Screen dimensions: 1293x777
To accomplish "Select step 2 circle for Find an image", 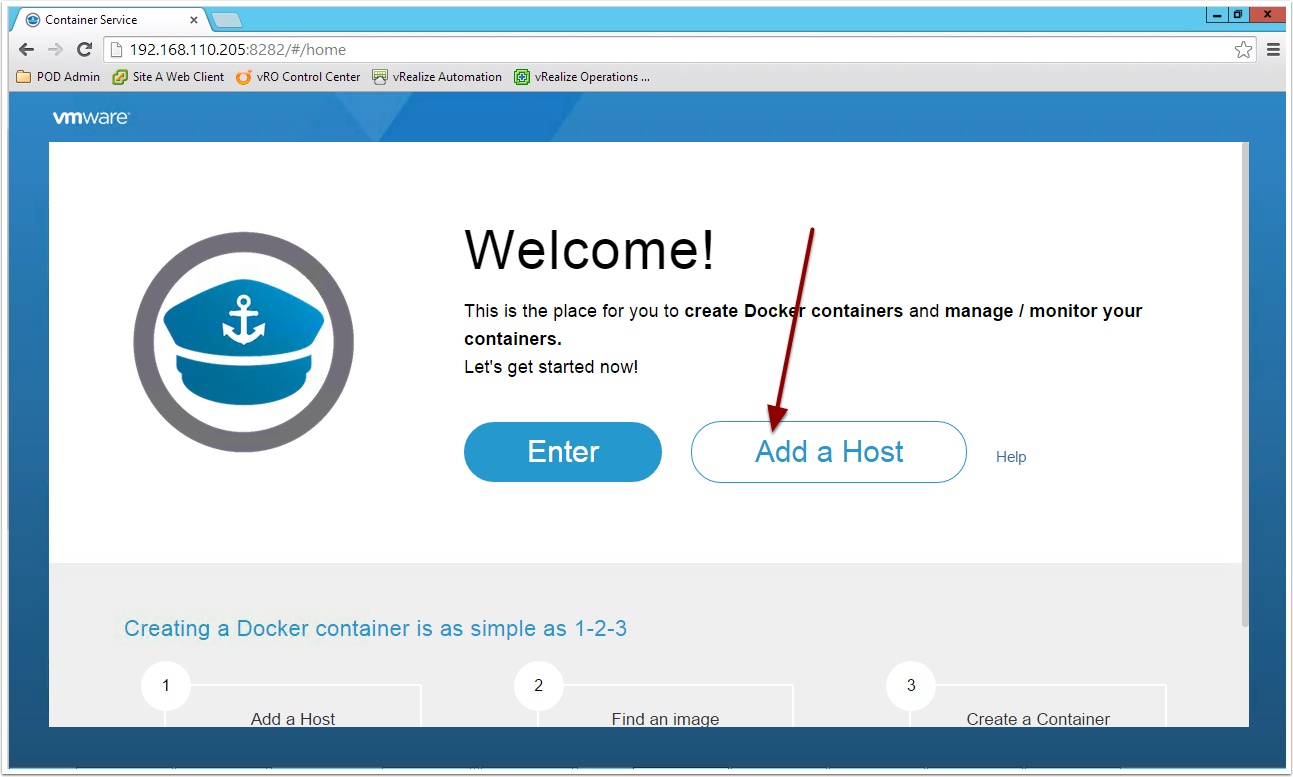I will 539,686.
